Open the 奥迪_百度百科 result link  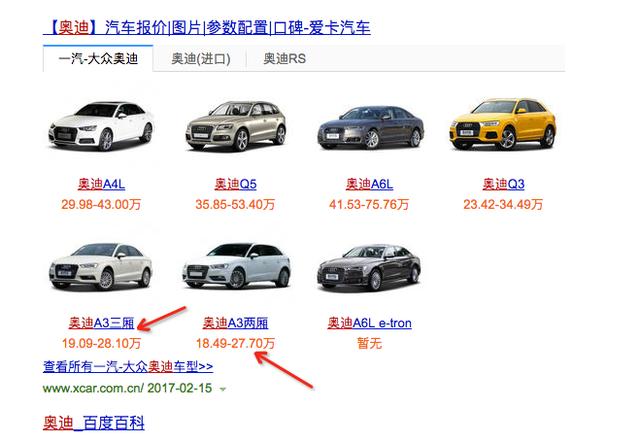[x=93, y=422]
